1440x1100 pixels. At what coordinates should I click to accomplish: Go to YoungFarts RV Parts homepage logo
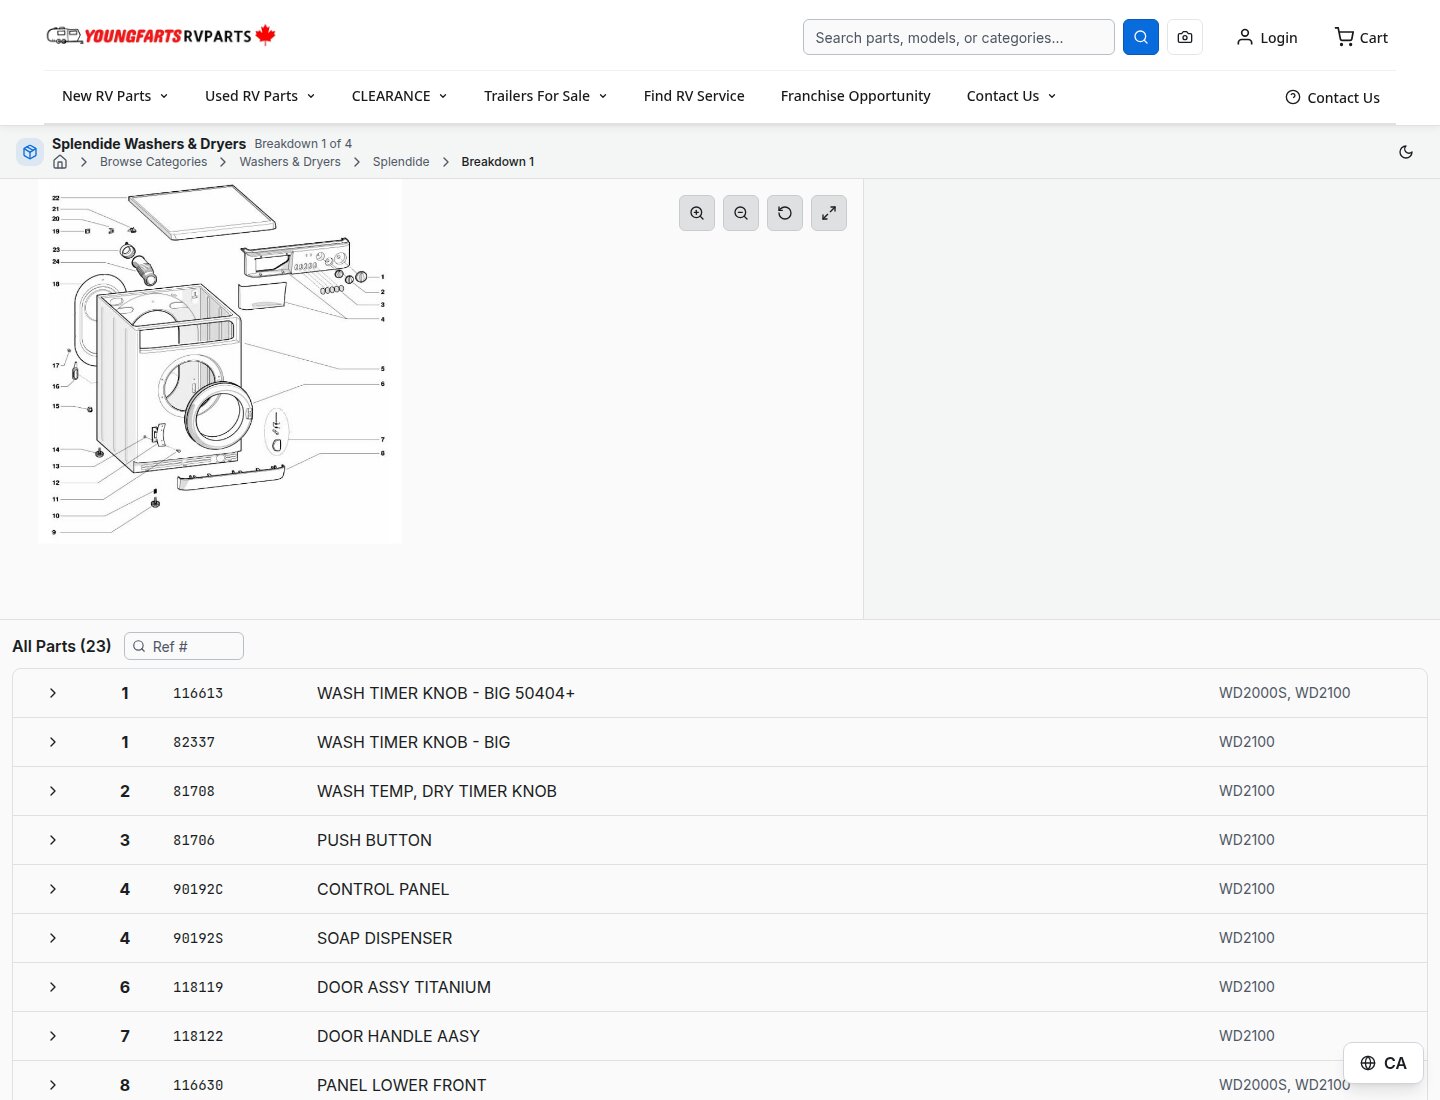click(161, 36)
